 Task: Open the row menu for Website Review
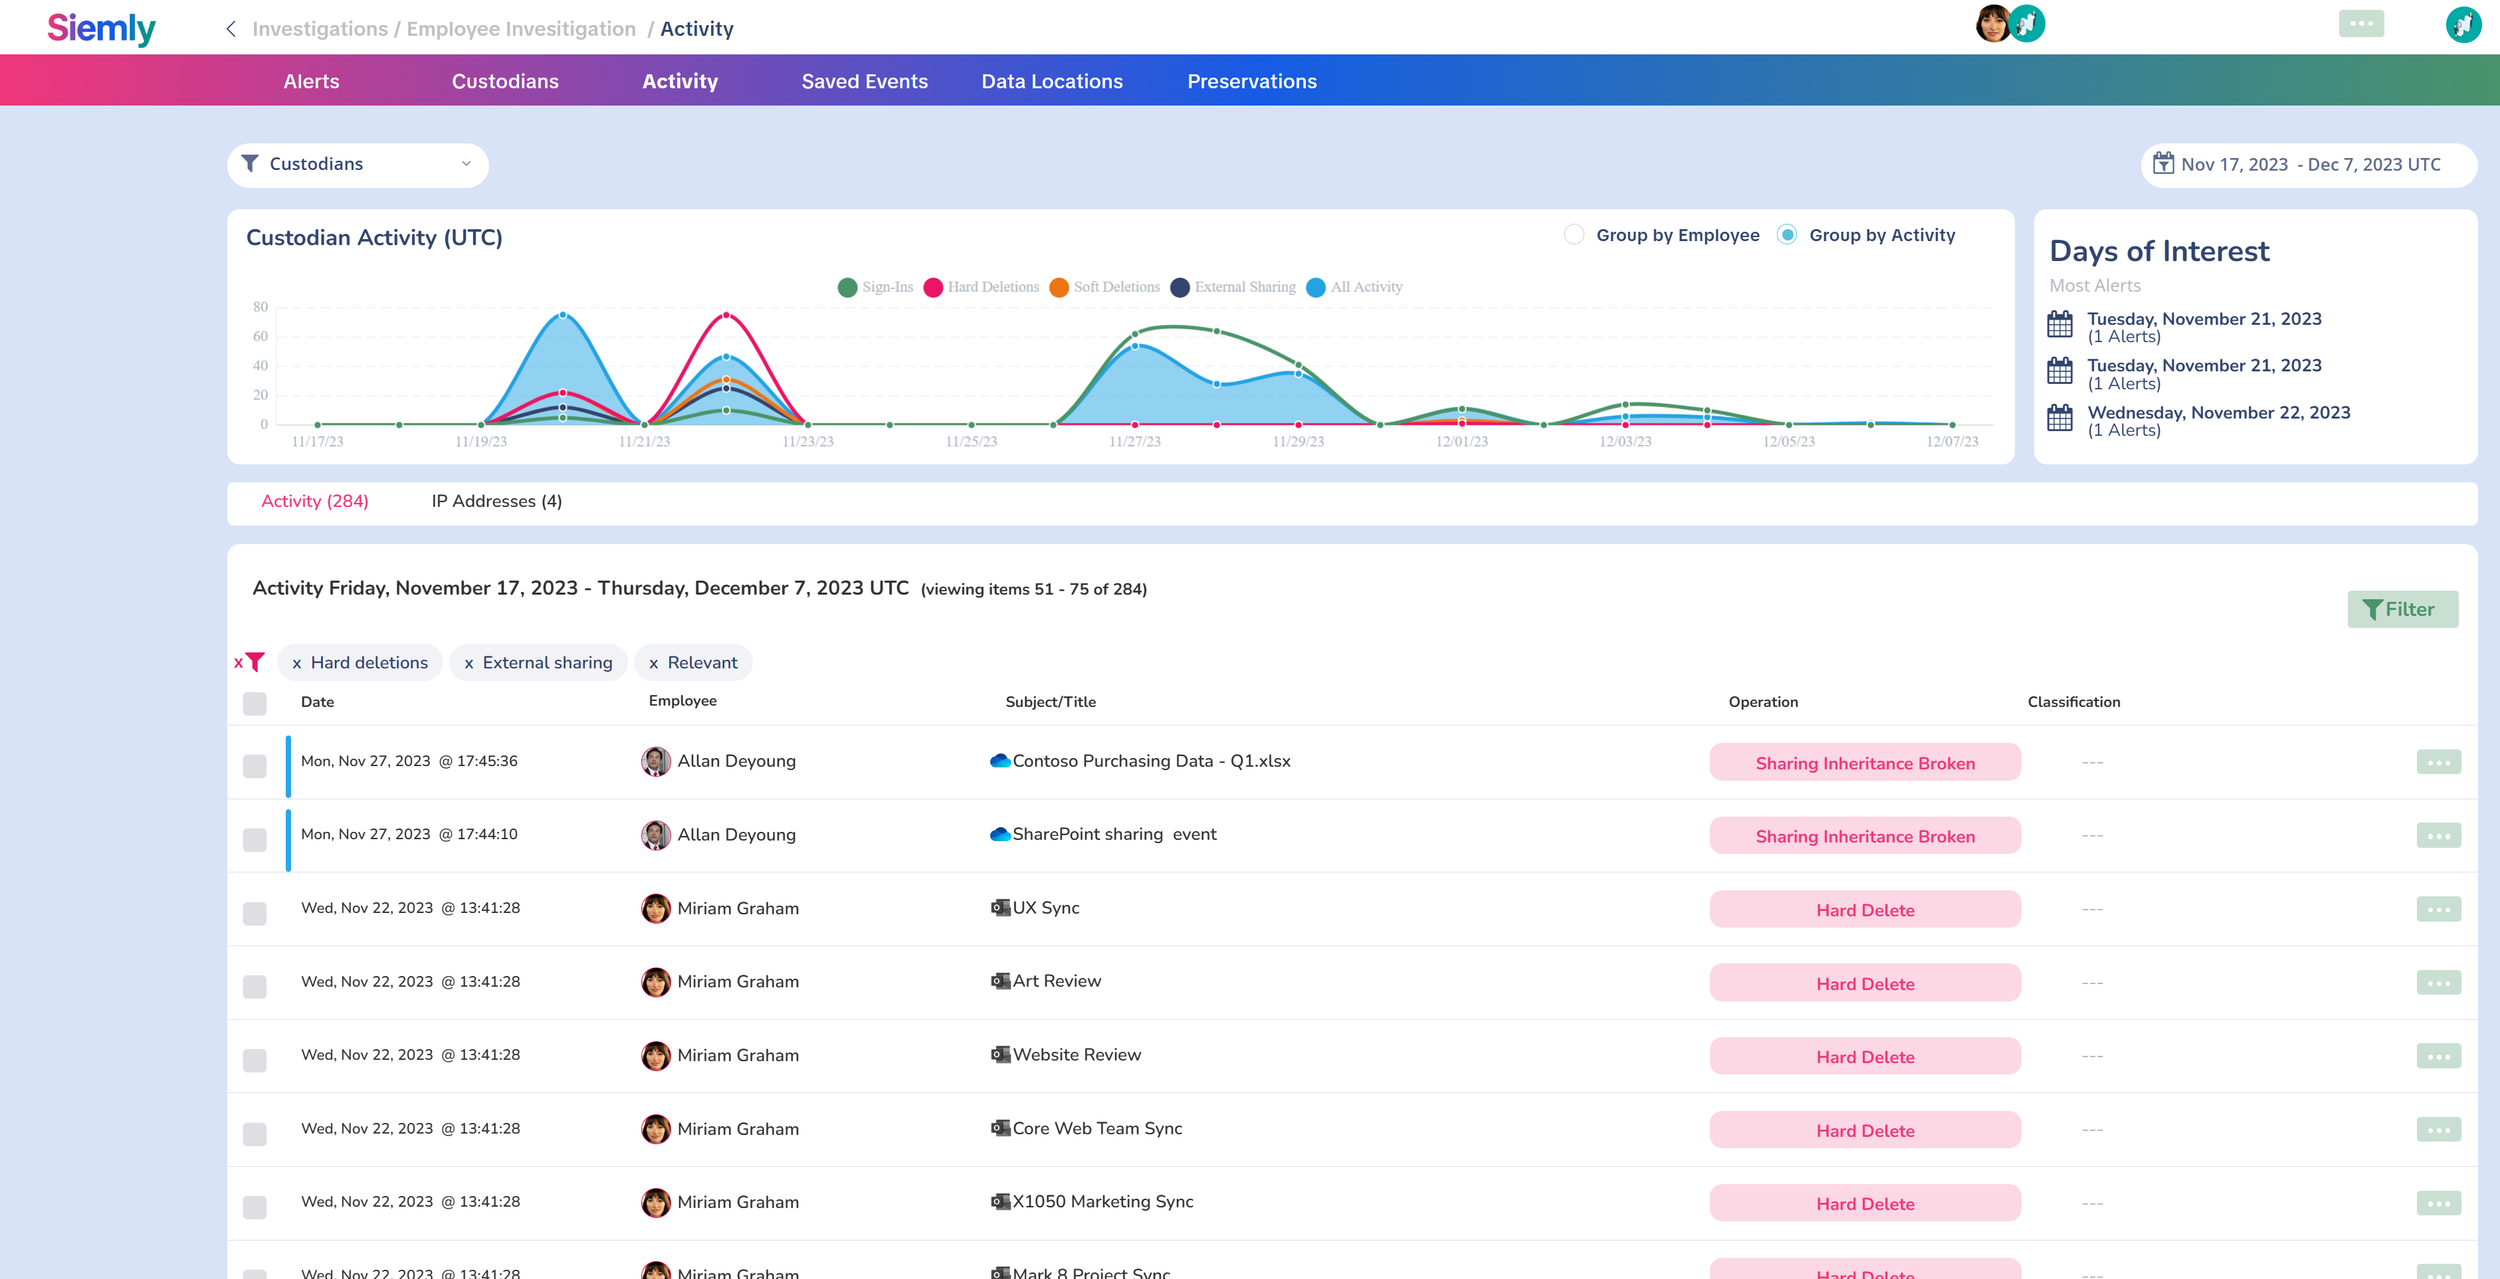[x=2438, y=1056]
